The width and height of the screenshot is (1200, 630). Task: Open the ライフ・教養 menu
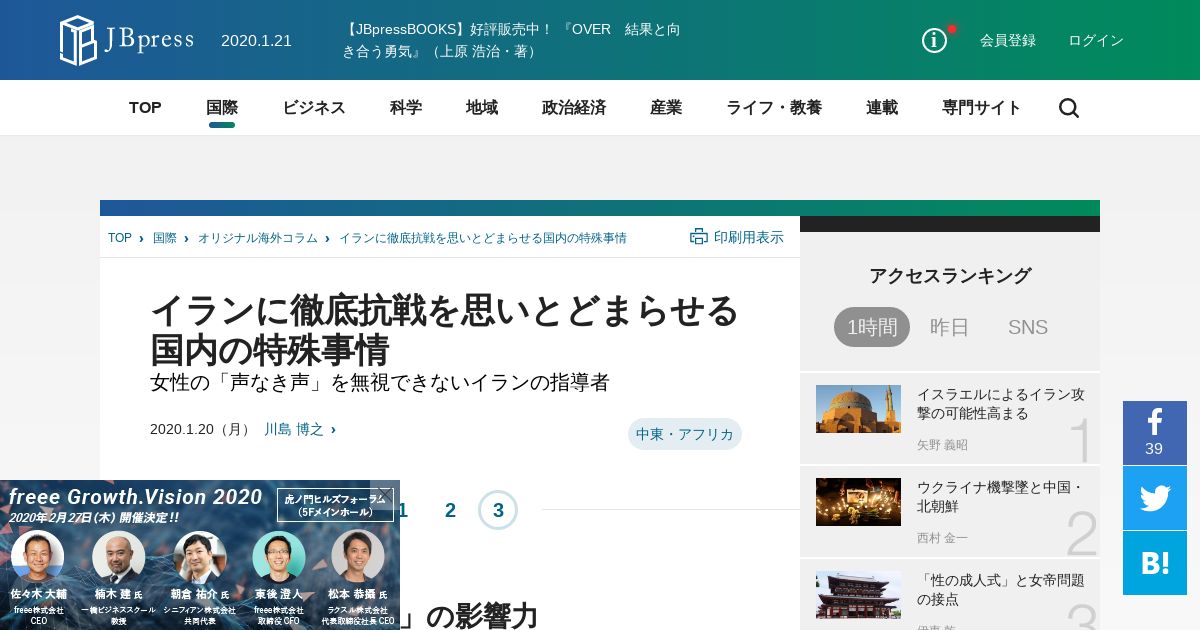[x=774, y=108]
